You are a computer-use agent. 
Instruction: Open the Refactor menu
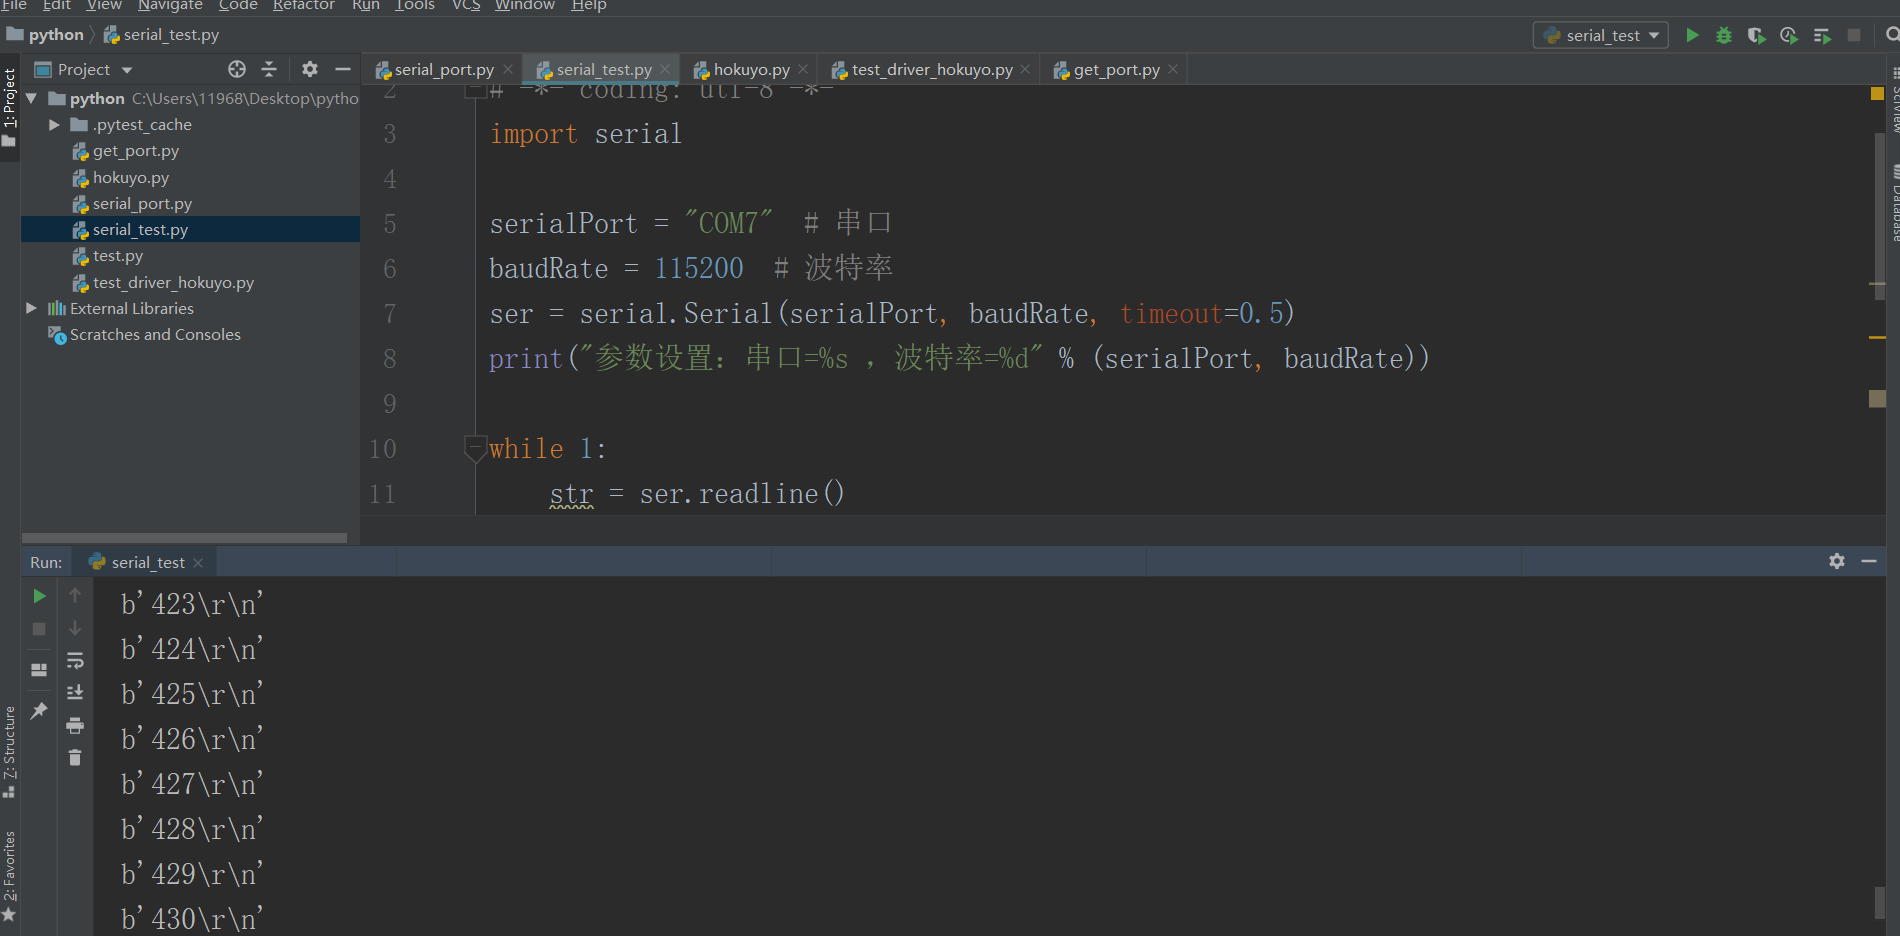(x=303, y=5)
